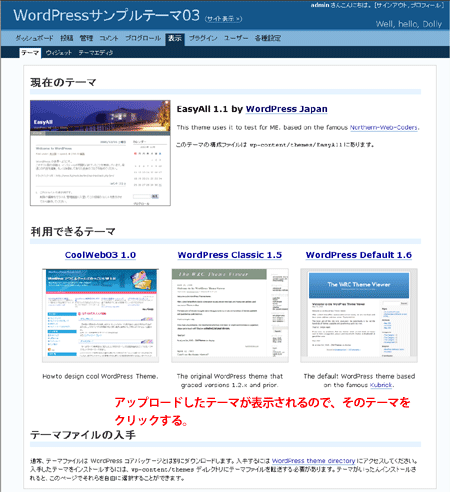
Task: Open the コメント menu item
Action: [109, 38]
